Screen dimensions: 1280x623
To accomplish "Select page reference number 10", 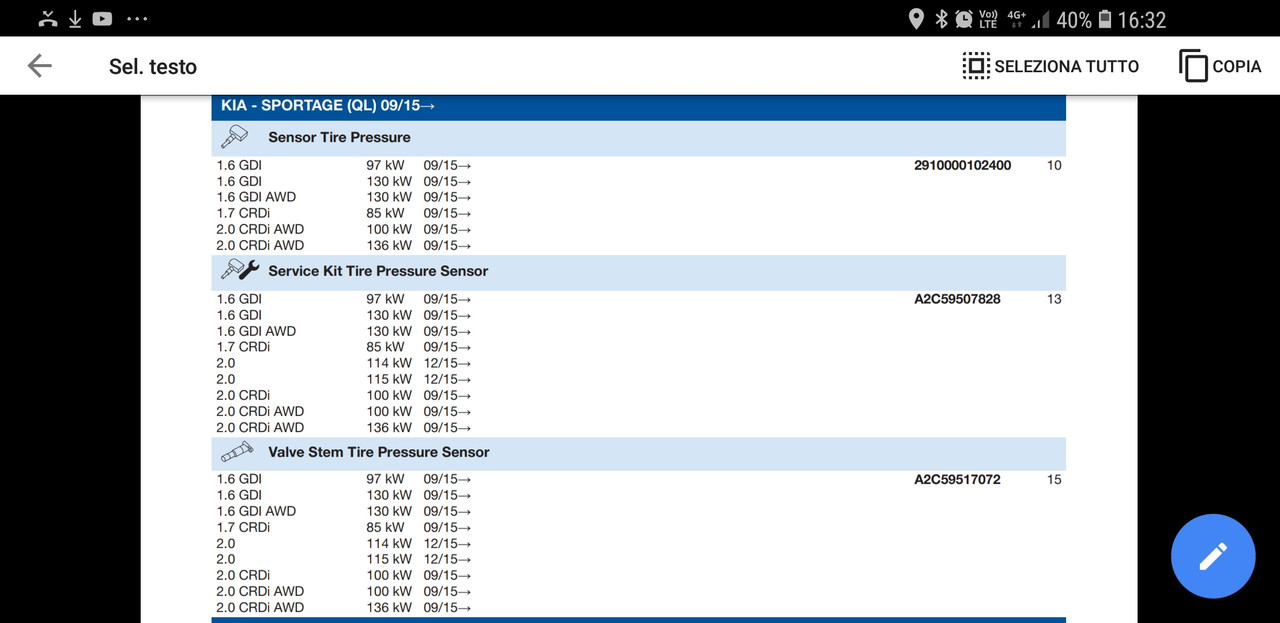I will (1054, 165).
